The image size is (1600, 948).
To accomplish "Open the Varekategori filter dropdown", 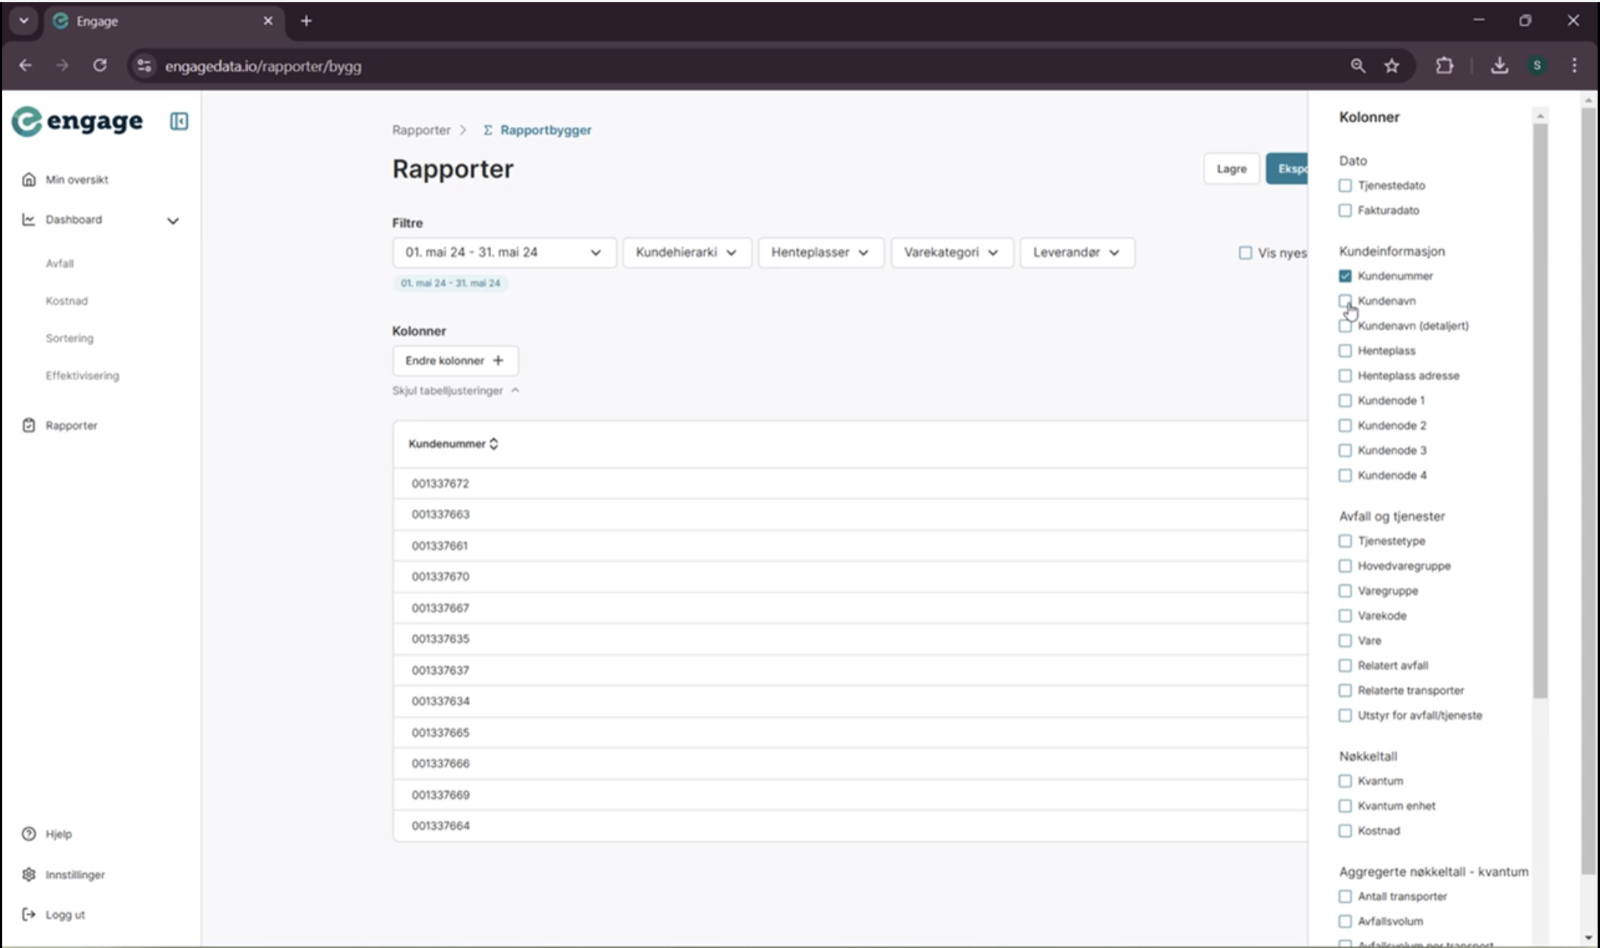I will [951, 253].
